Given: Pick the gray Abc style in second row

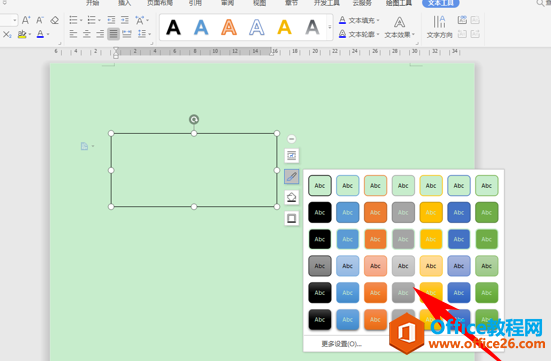Looking at the screenshot, I should (x=403, y=212).
